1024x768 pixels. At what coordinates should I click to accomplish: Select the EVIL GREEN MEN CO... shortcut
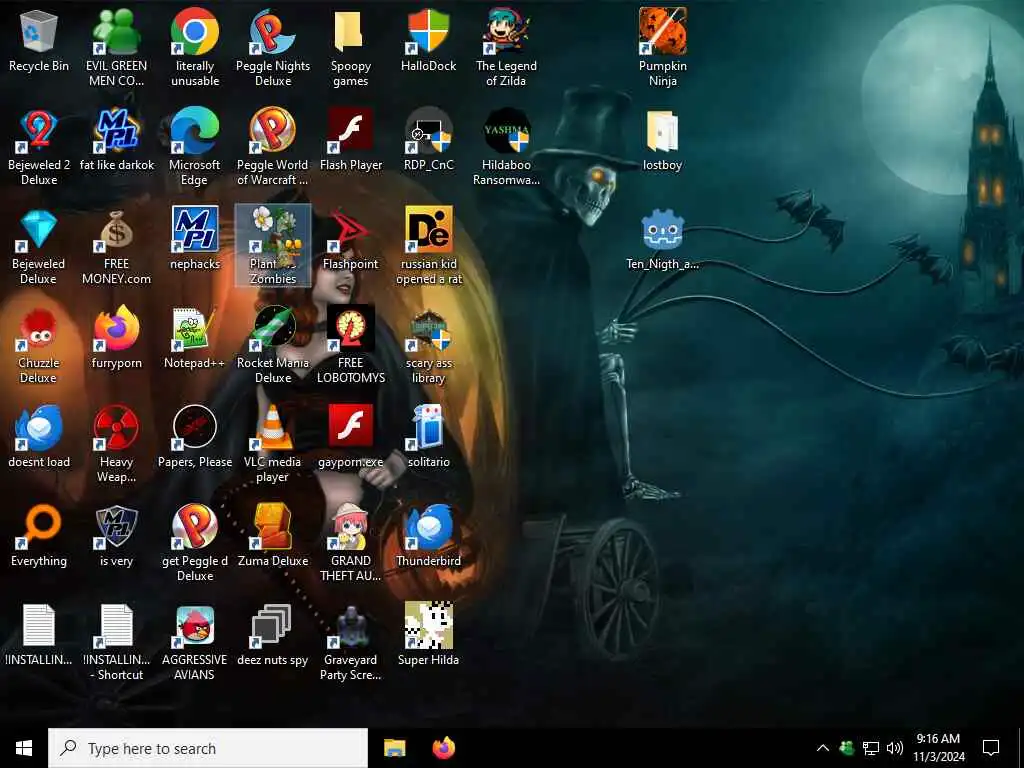click(x=116, y=47)
